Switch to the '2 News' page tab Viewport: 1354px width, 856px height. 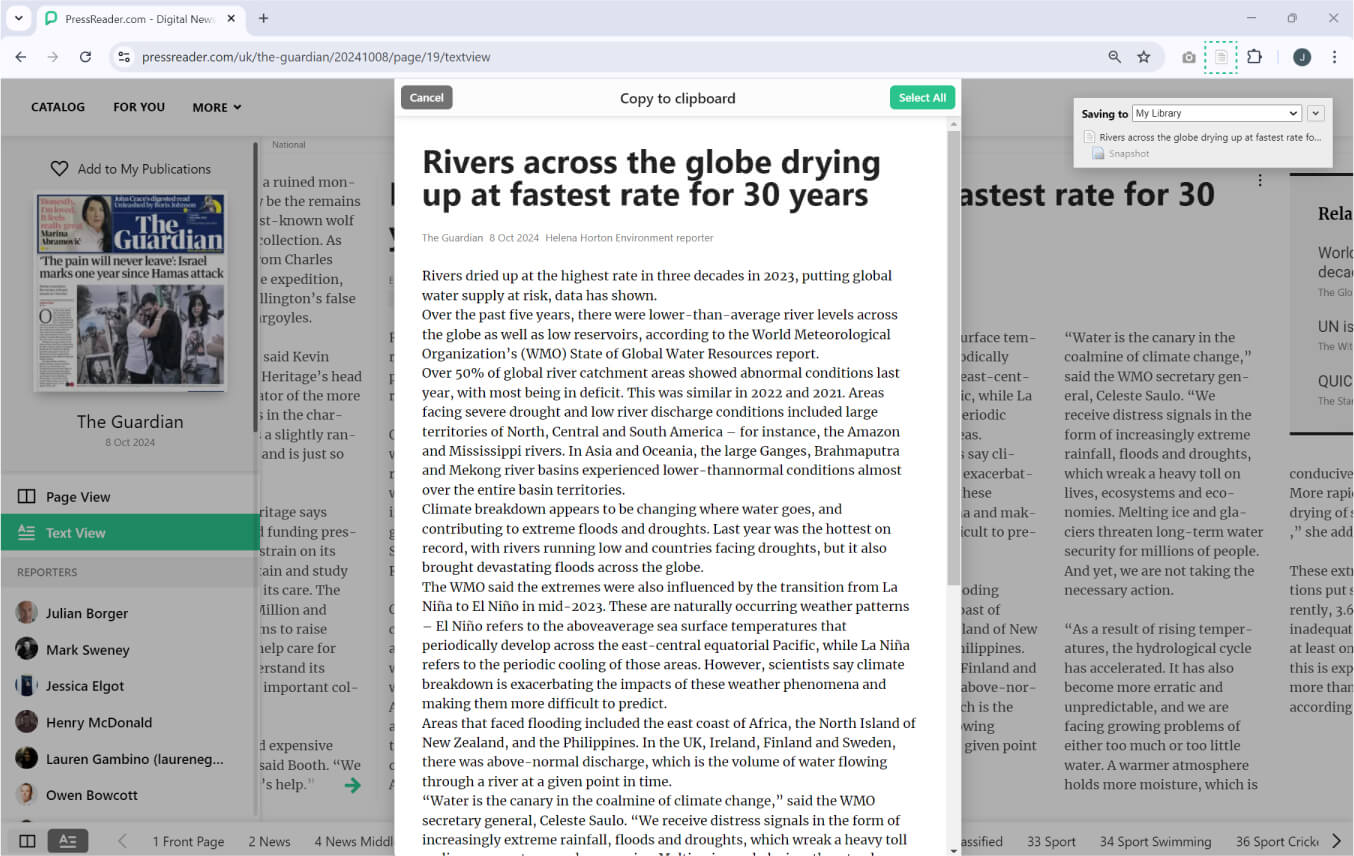pos(268,841)
